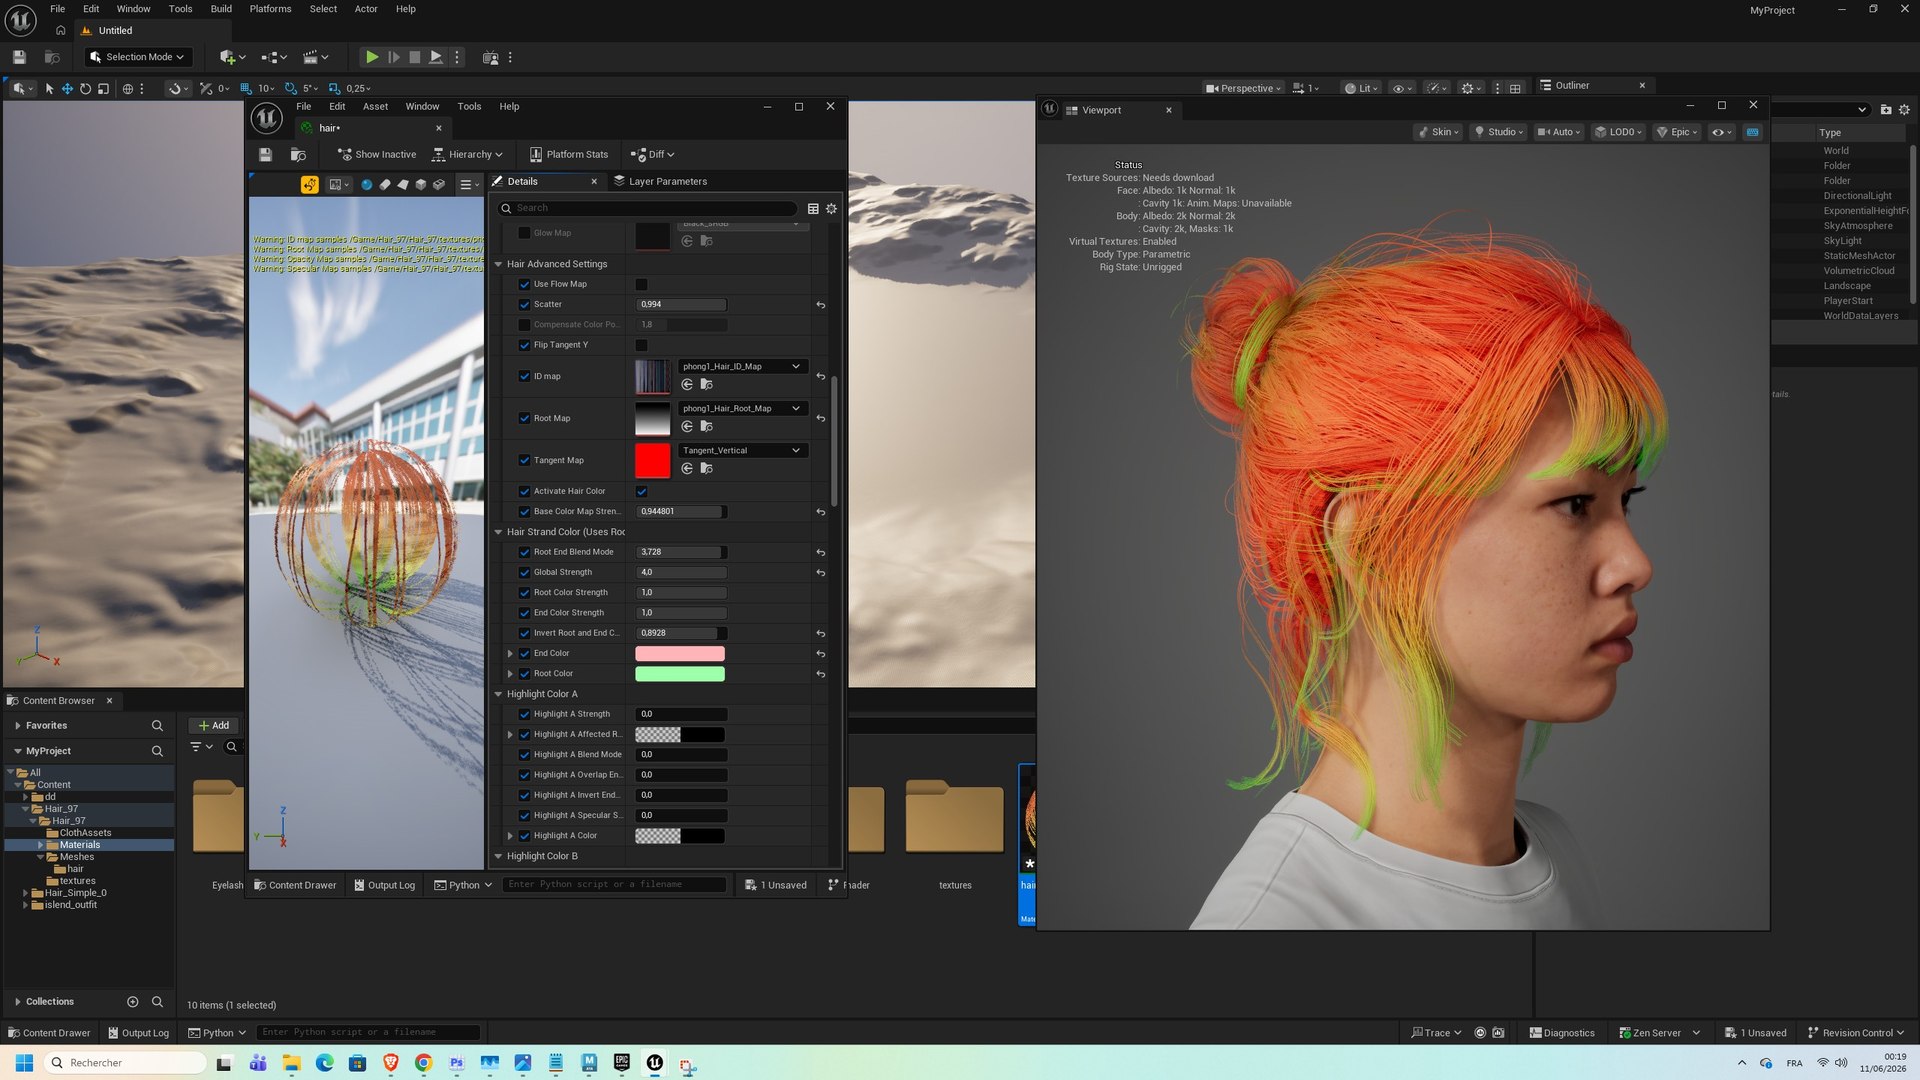Open the phong1_Hair_ID_Map texture dropdown
This screenshot has width=1920, height=1080.
tap(742, 366)
